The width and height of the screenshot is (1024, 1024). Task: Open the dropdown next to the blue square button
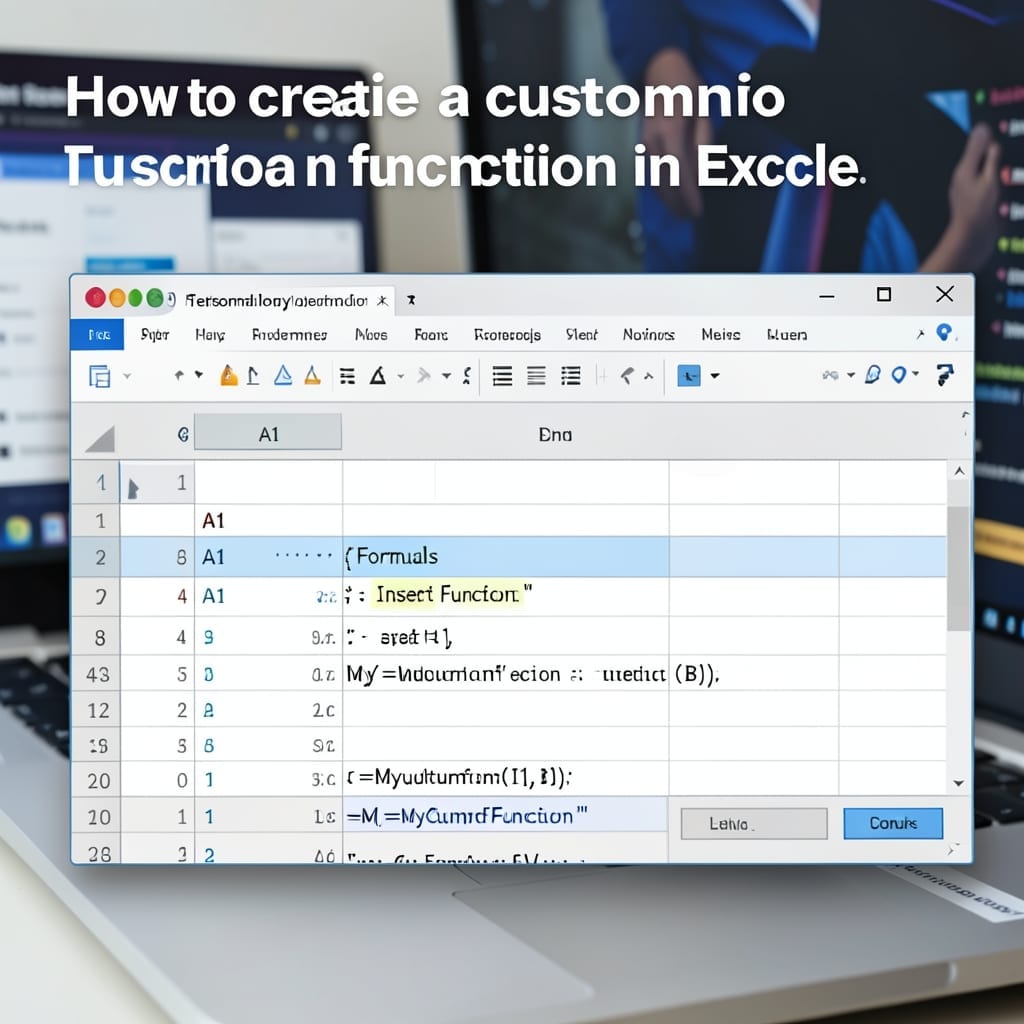coord(714,376)
